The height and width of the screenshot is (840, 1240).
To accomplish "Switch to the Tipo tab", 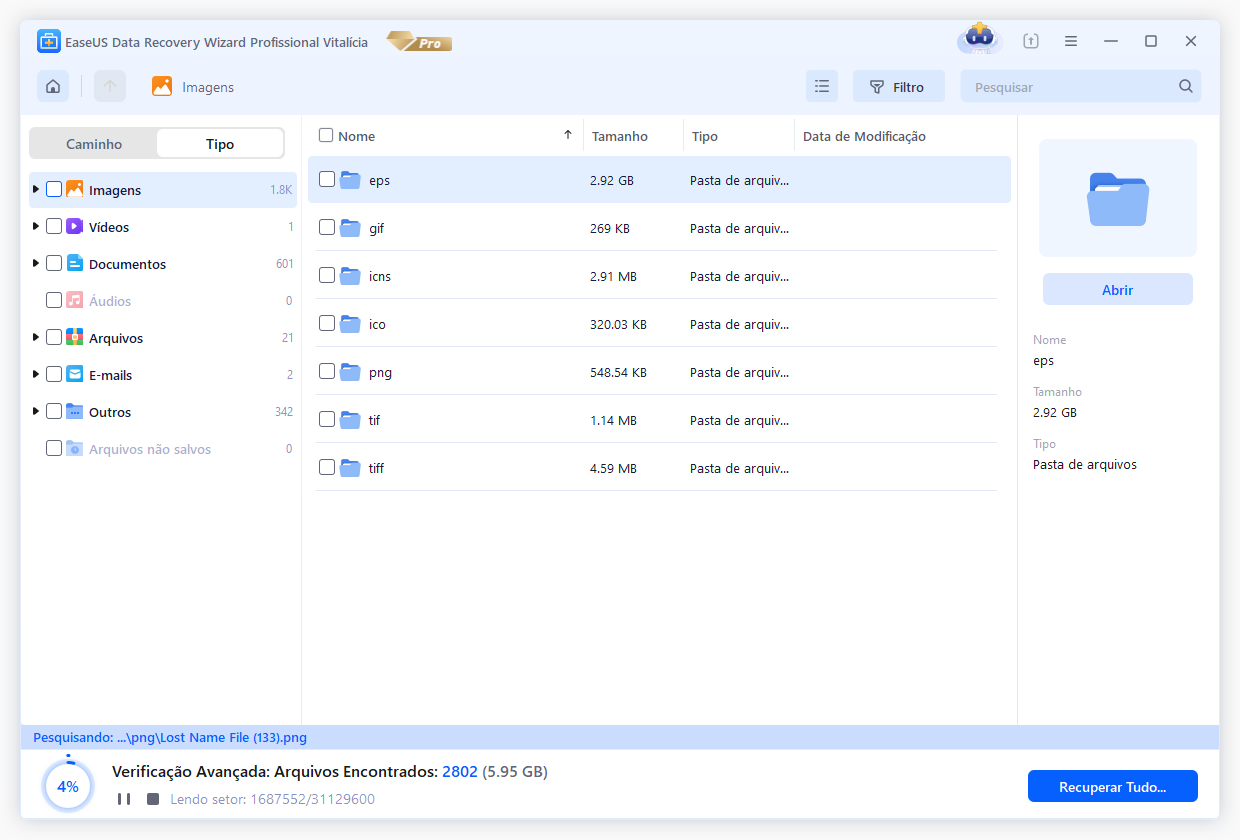I will pos(220,144).
